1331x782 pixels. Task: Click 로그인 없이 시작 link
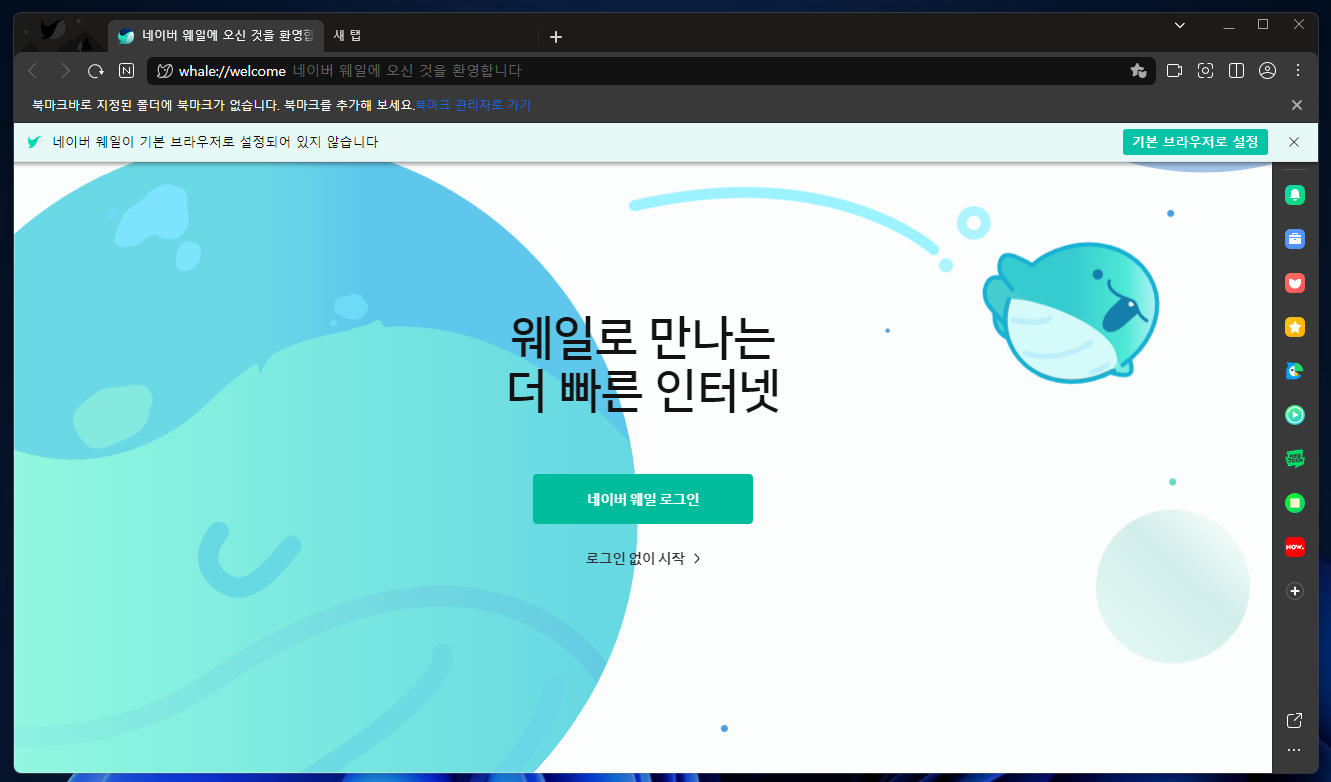pyautogui.click(x=643, y=559)
